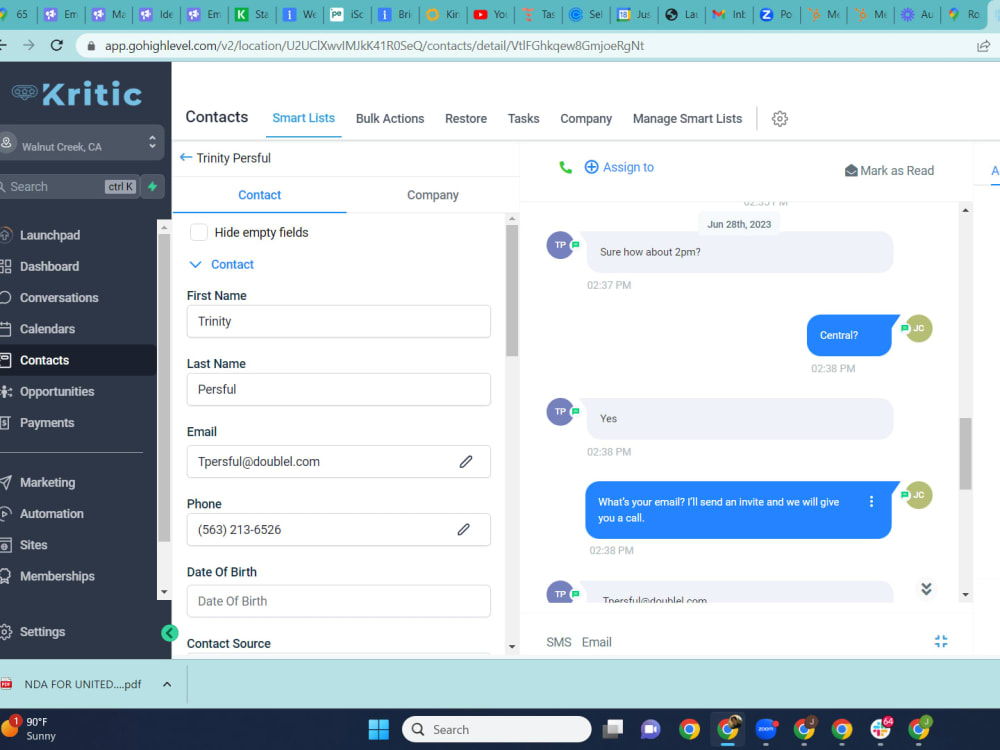The width and height of the screenshot is (1000, 750).
Task: Open Opportunities in the sidebar
Action: 57,392
